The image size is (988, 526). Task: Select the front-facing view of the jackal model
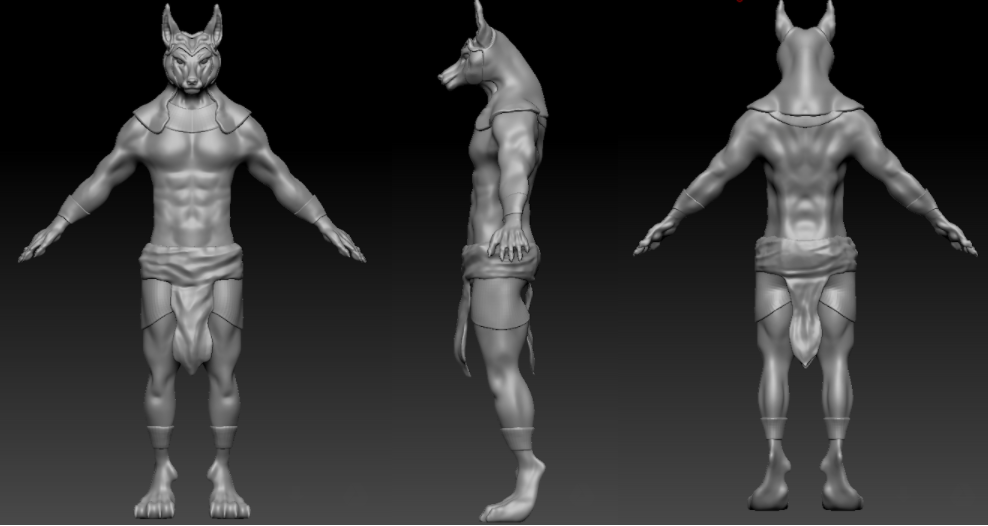(x=192, y=261)
